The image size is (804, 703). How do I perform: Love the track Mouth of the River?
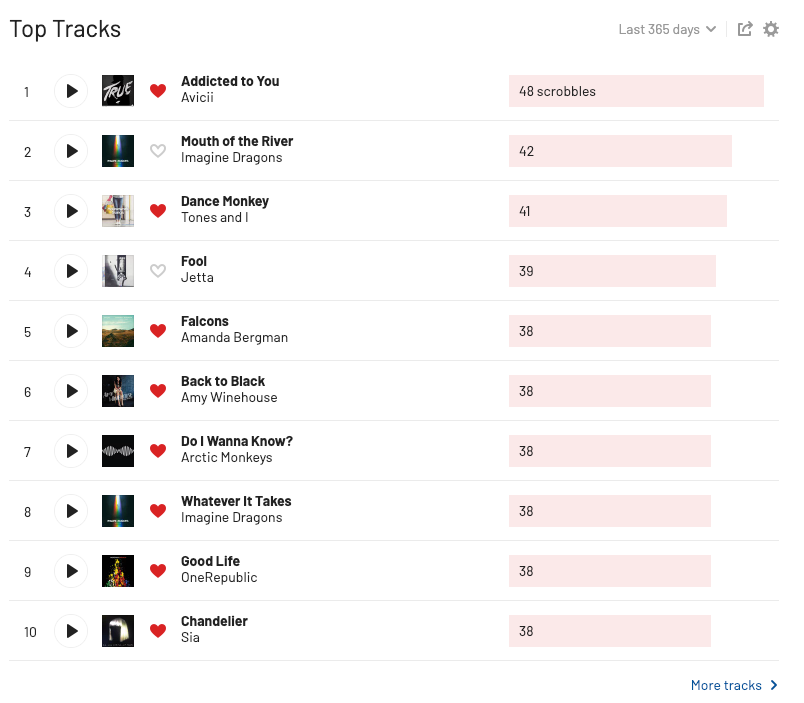pos(157,151)
